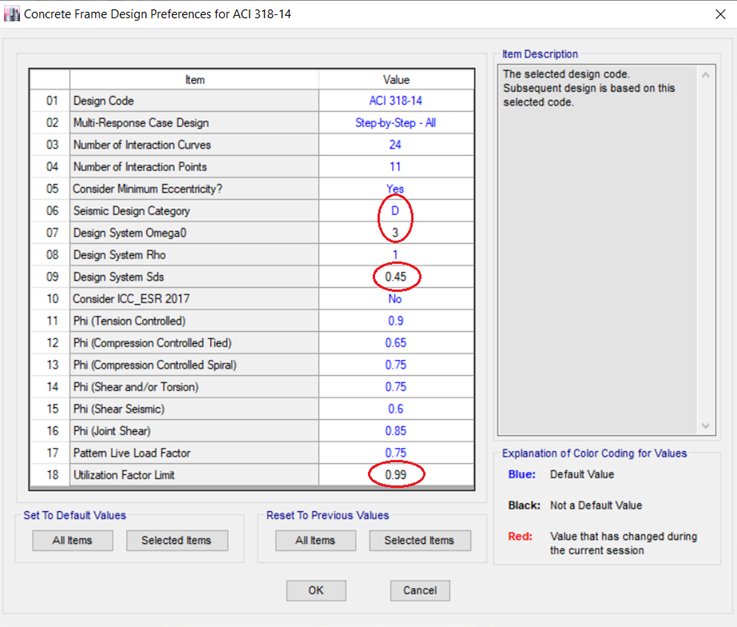737x627 pixels.
Task: Select the Design System Omega0 value cell
Action: pyautogui.click(x=396, y=233)
